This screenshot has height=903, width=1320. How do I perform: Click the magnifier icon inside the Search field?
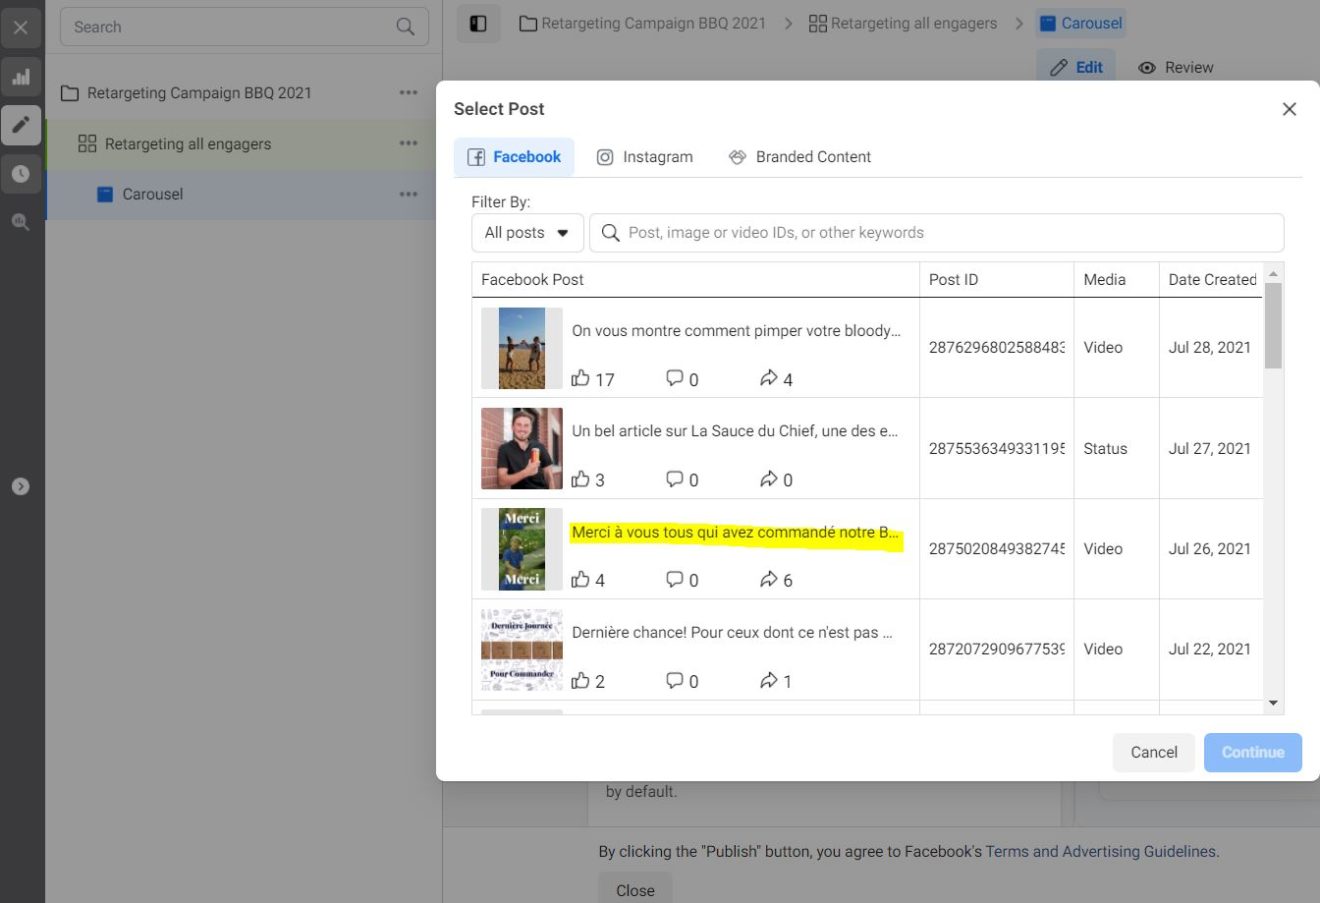coord(404,26)
